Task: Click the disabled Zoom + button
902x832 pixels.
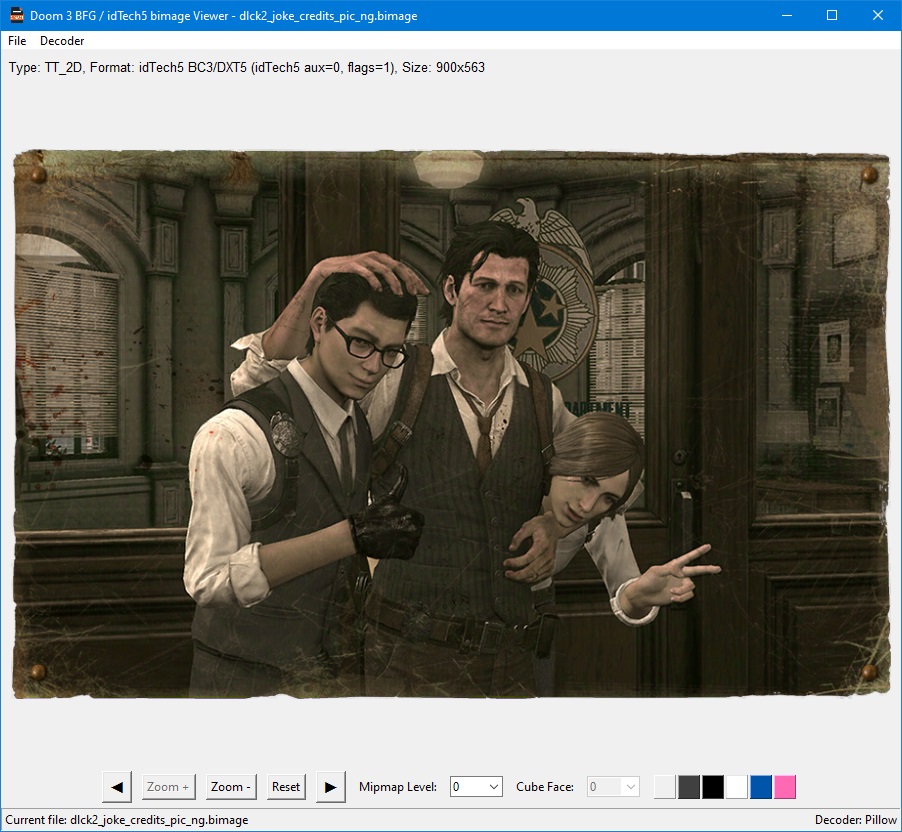Action: (169, 787)
